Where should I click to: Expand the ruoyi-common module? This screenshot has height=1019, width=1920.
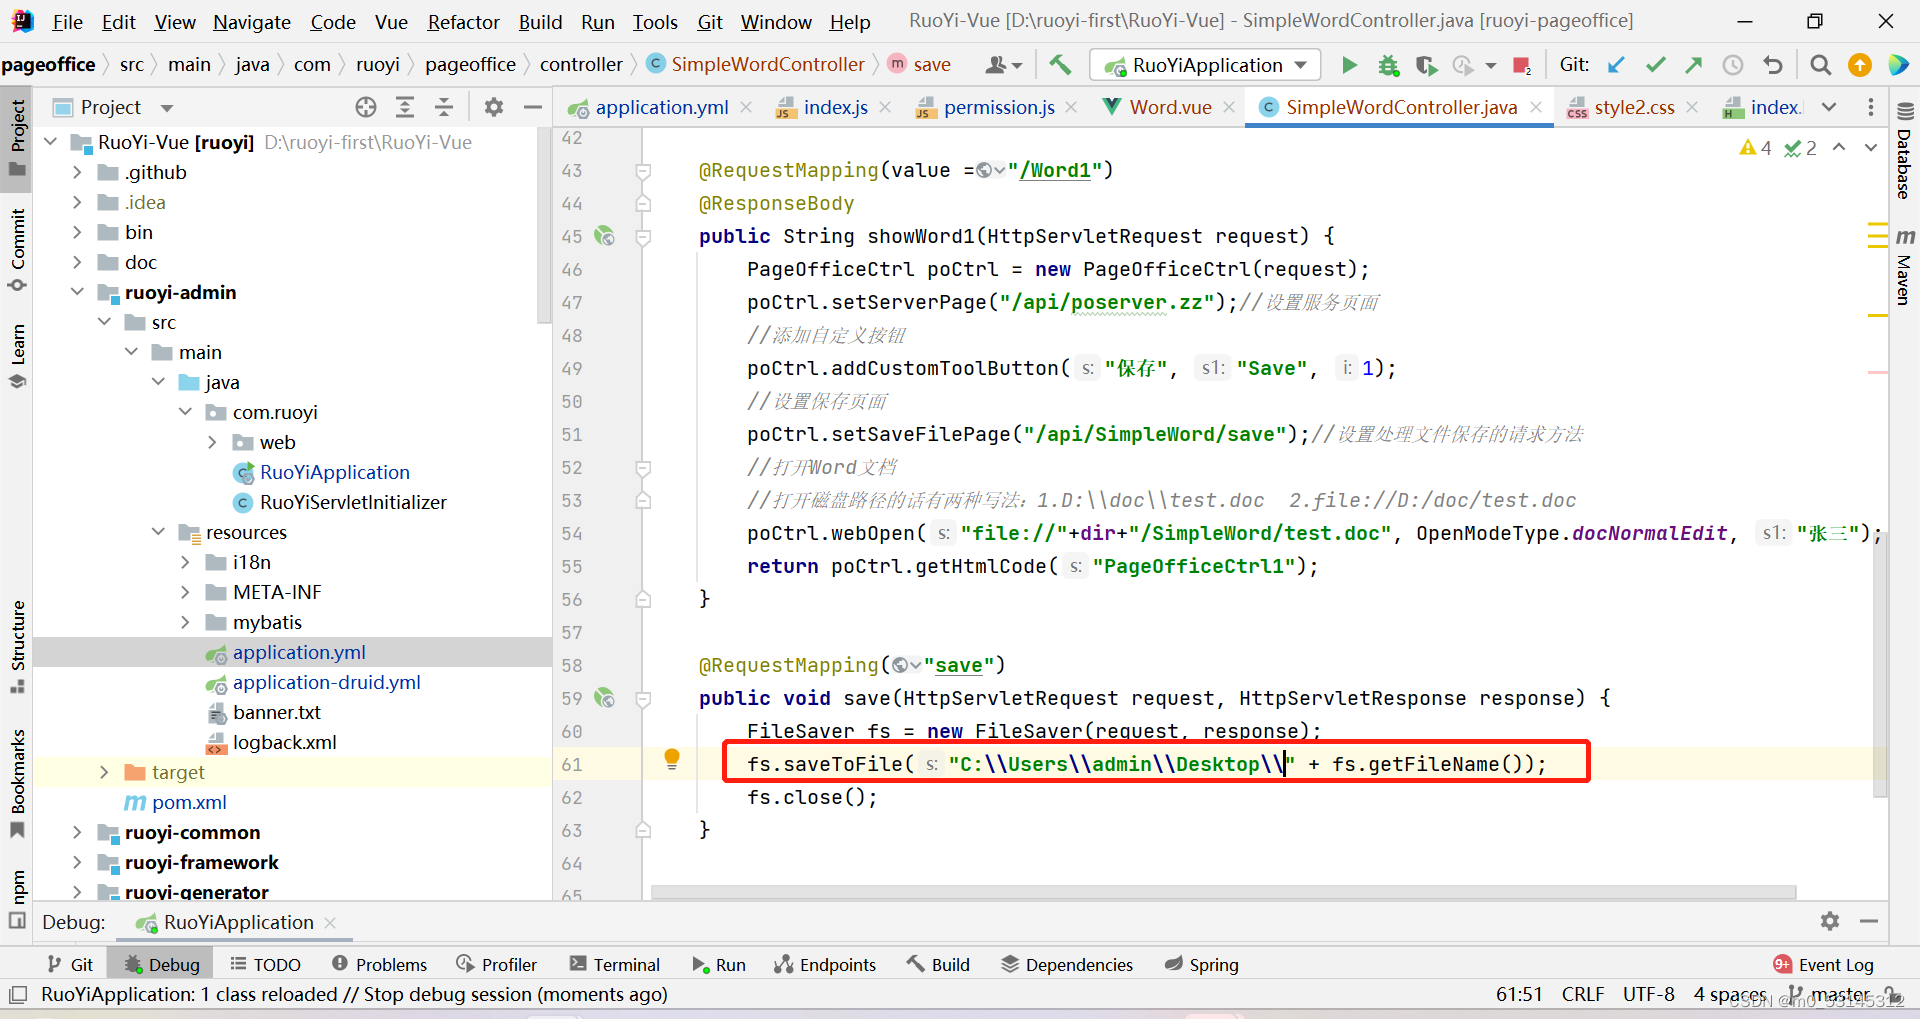click(x=78, y=832)
